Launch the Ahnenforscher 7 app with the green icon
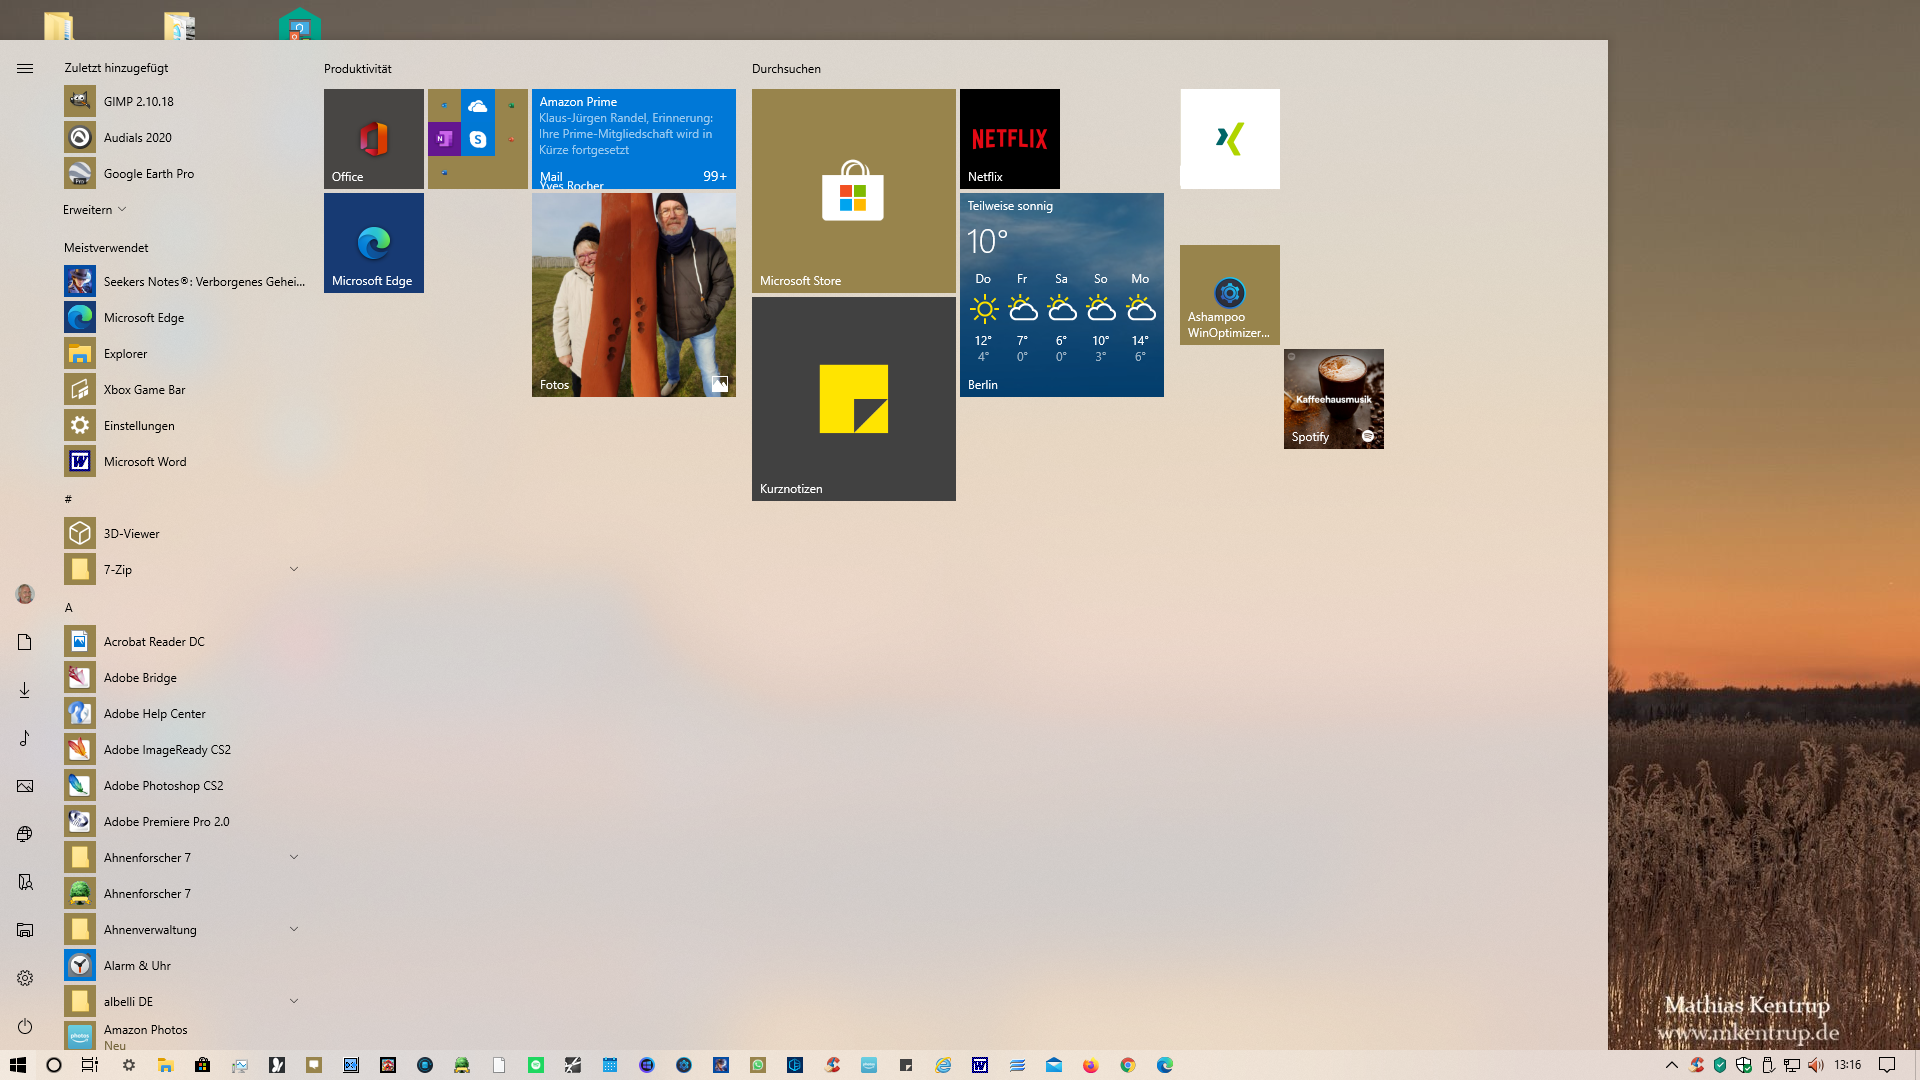Viewport: 1920px width, 1080px height. (x=185, y=894)
